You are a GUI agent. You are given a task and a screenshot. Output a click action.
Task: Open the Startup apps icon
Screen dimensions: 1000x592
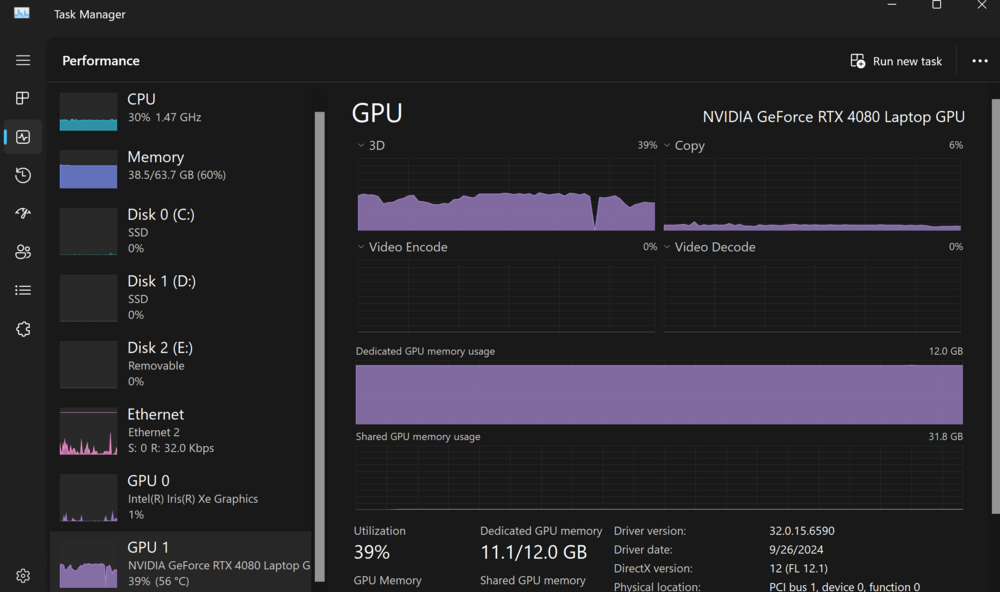coord(23,213)
